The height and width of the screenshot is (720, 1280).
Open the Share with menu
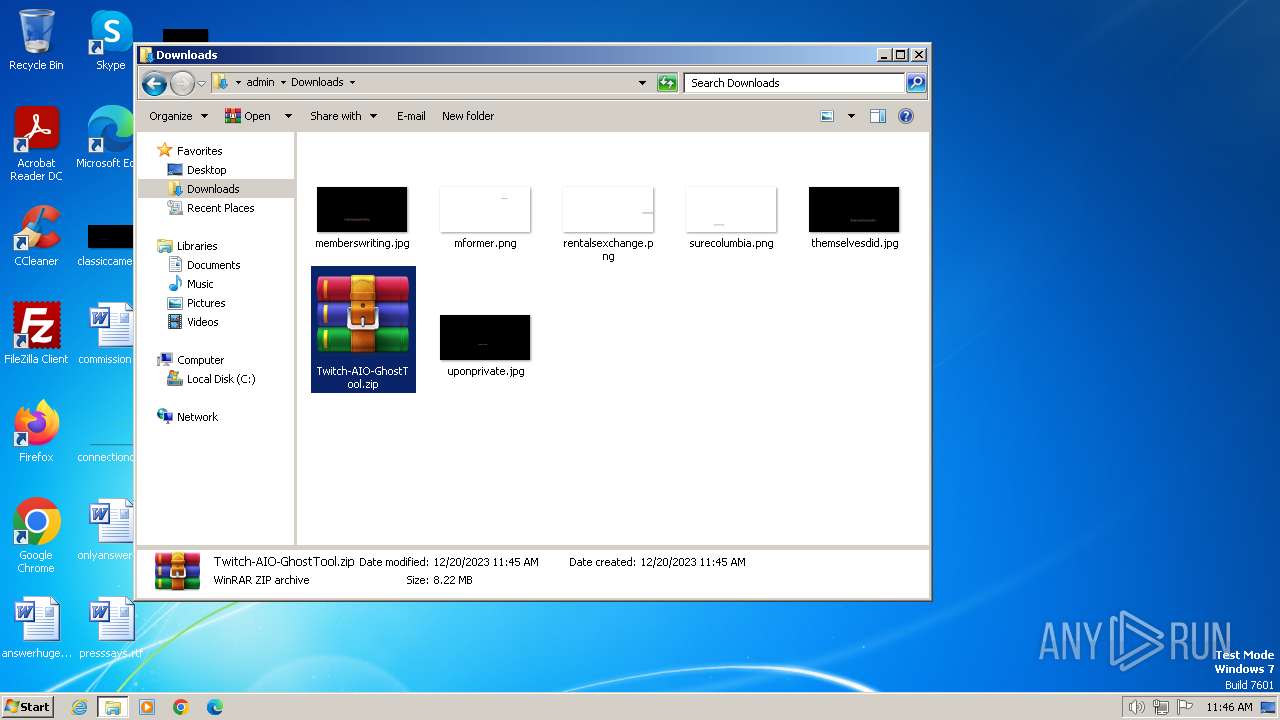pyautogui.click(x=343, y=116)
